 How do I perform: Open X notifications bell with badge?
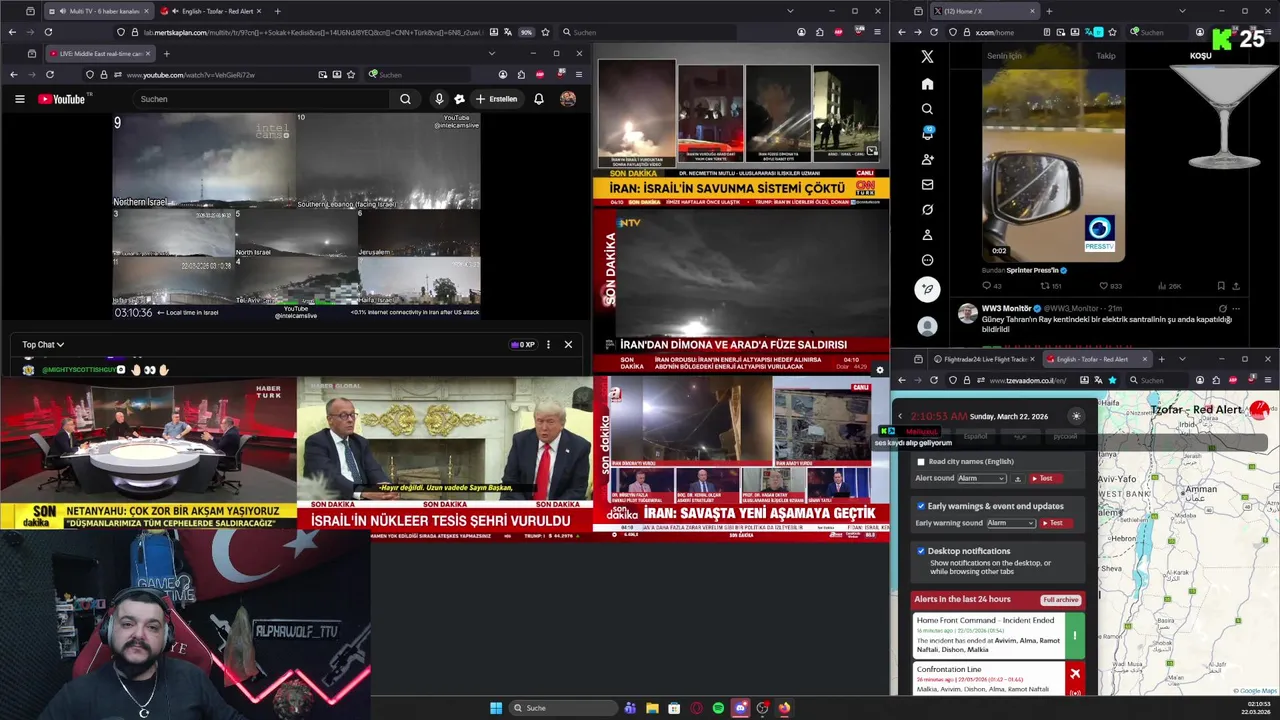pyautogui.click(x=927, y=133)
